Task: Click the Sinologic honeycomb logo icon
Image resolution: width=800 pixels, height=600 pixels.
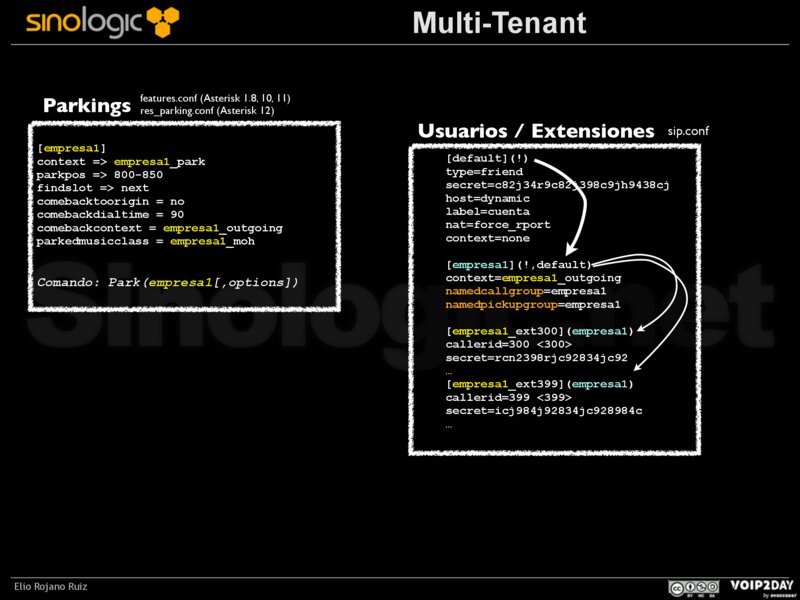Action: click(x=162, y=21)
